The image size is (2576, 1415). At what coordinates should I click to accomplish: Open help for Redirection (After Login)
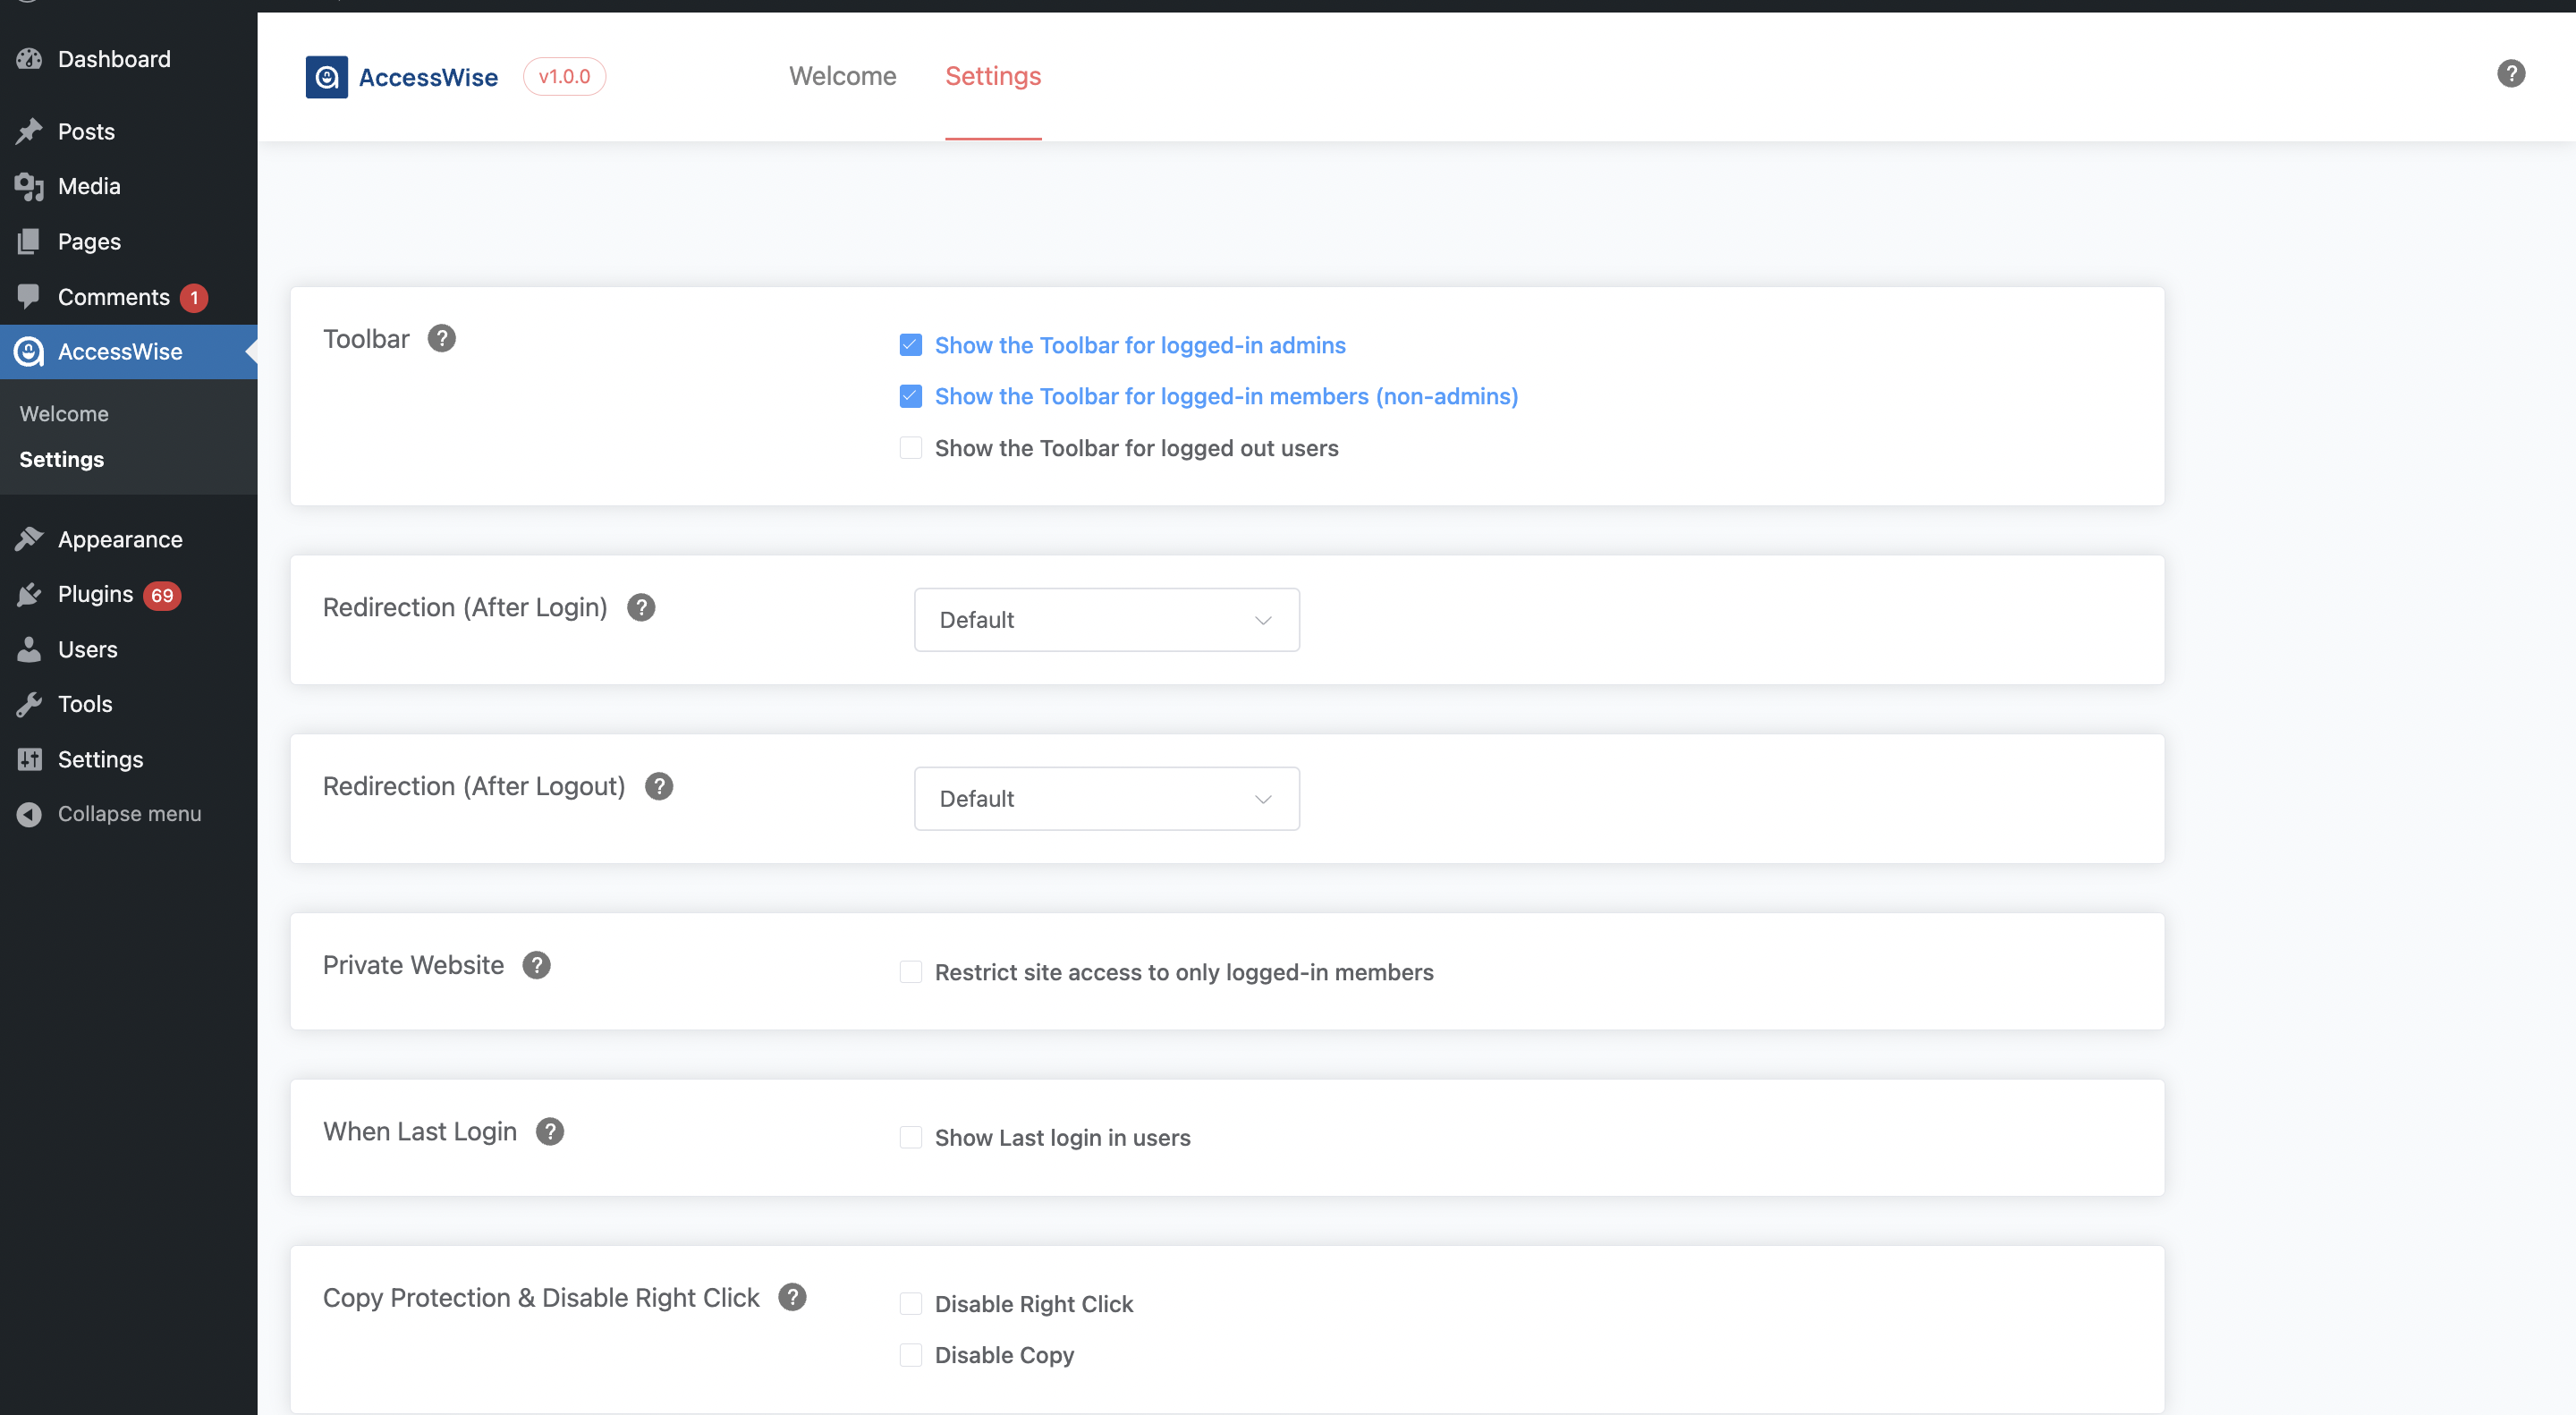(x=641, y=607)
